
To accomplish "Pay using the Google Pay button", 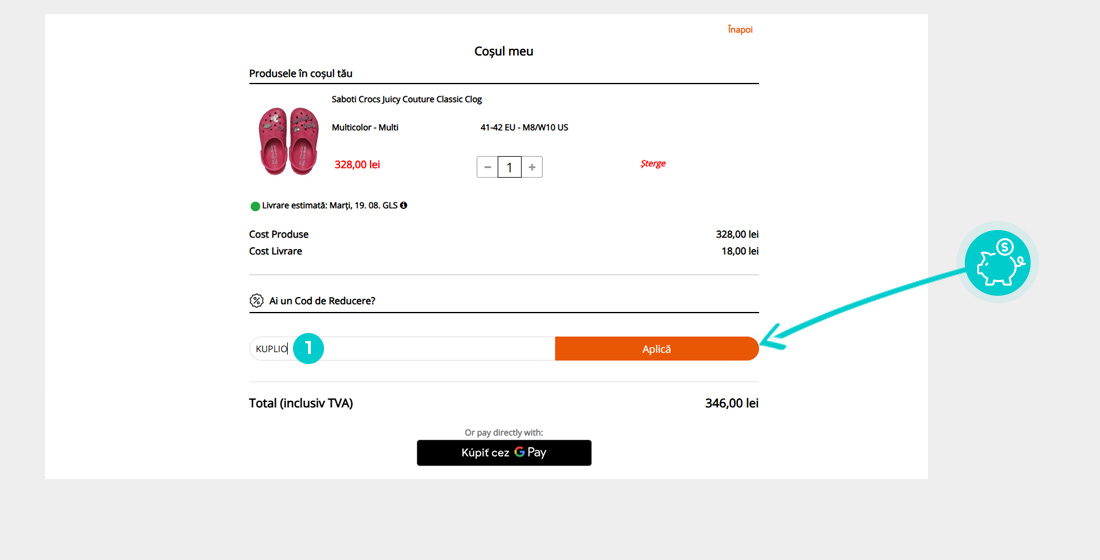I will [x=504, y=453].
